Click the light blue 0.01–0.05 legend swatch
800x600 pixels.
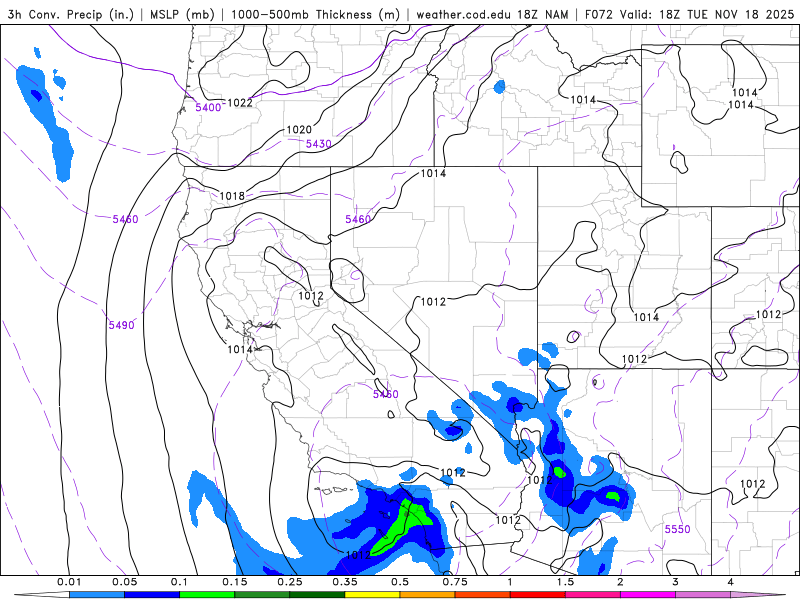(97, 595)
